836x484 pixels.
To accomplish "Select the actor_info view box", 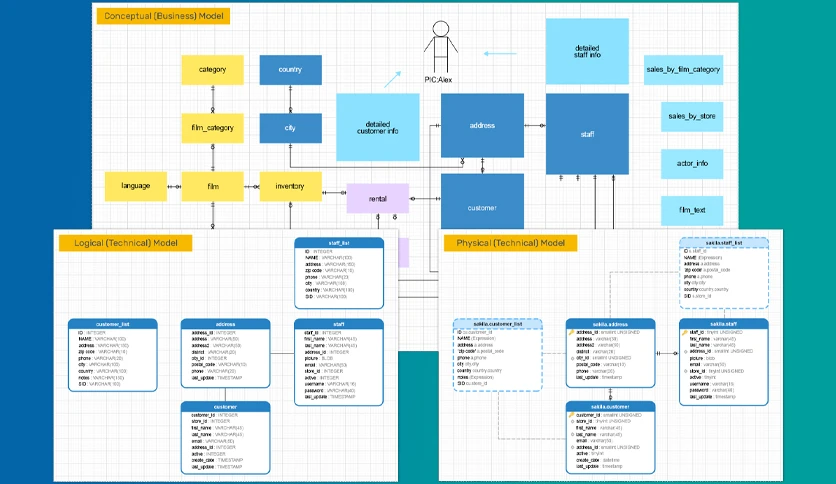I will click(692, 164).
